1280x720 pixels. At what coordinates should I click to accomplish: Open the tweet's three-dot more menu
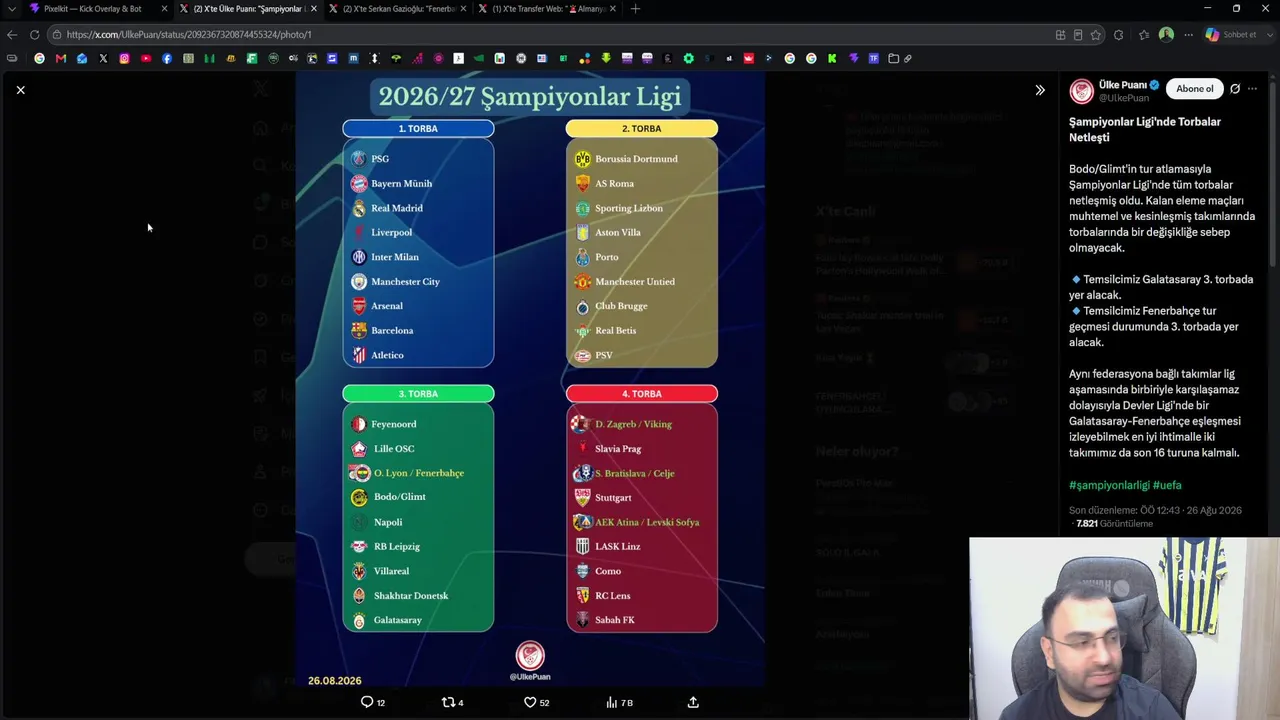pyautogui.click(x=1253, y=89)
